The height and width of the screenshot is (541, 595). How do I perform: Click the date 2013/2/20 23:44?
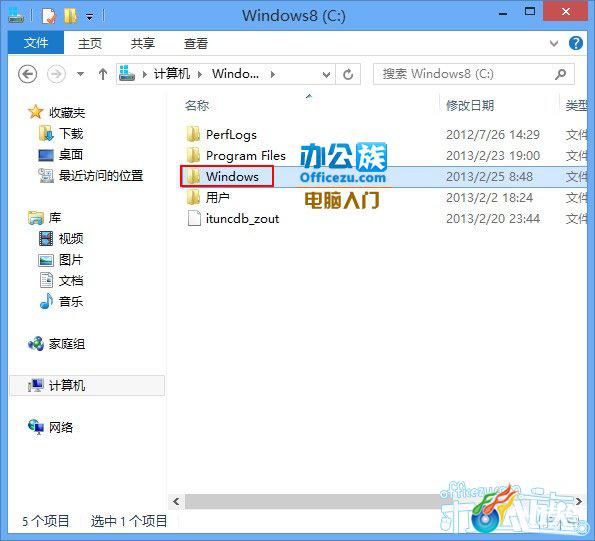pos(493,219)
